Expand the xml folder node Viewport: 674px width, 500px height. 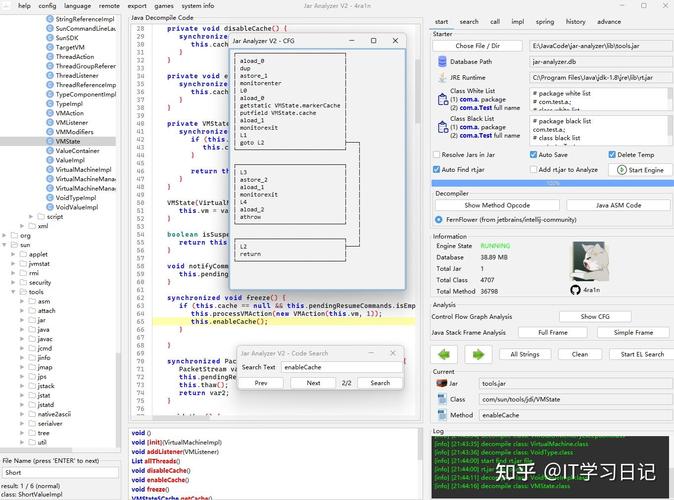(x=22, y=226)
